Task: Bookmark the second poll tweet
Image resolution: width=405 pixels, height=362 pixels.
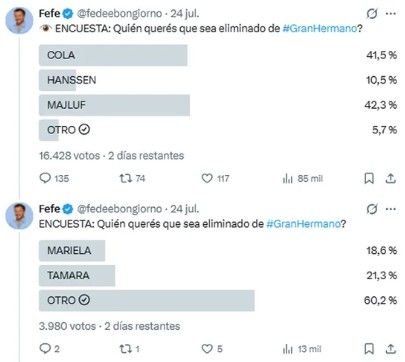Action: click(369, 349)
